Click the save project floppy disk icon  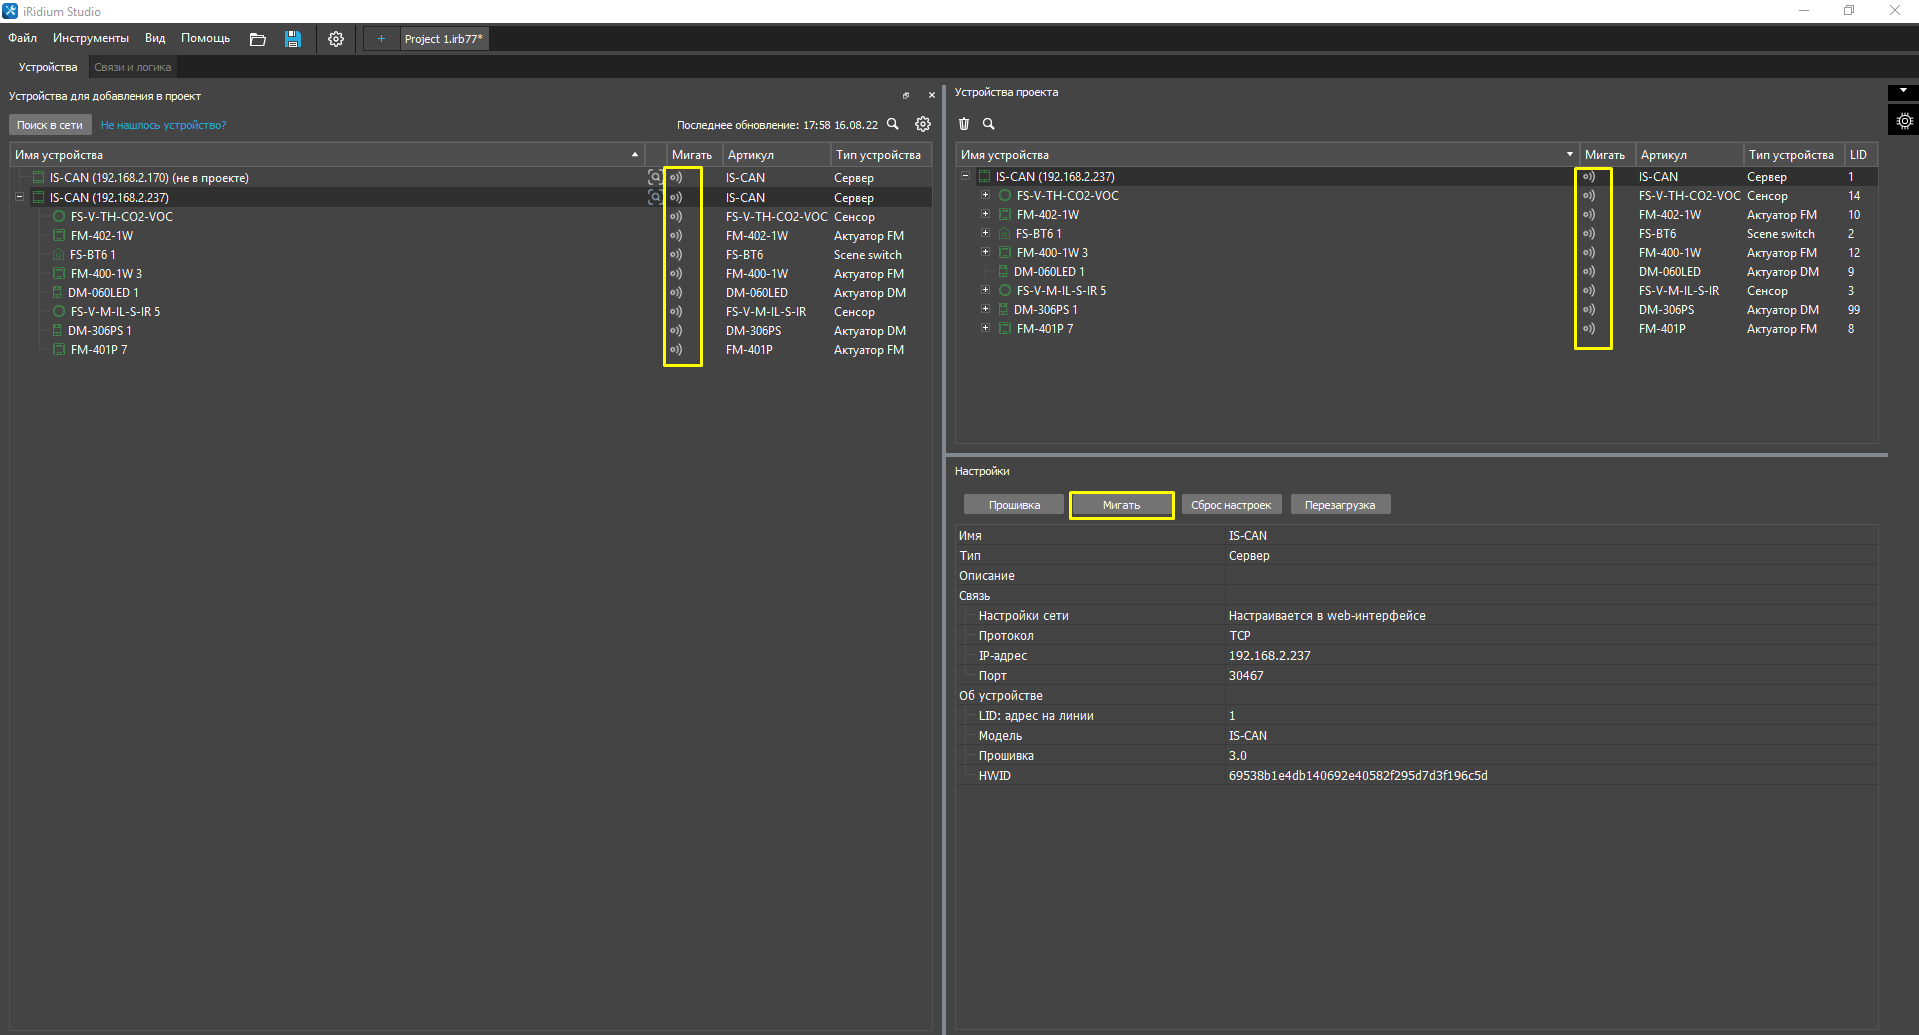click(x=293, y=39)
